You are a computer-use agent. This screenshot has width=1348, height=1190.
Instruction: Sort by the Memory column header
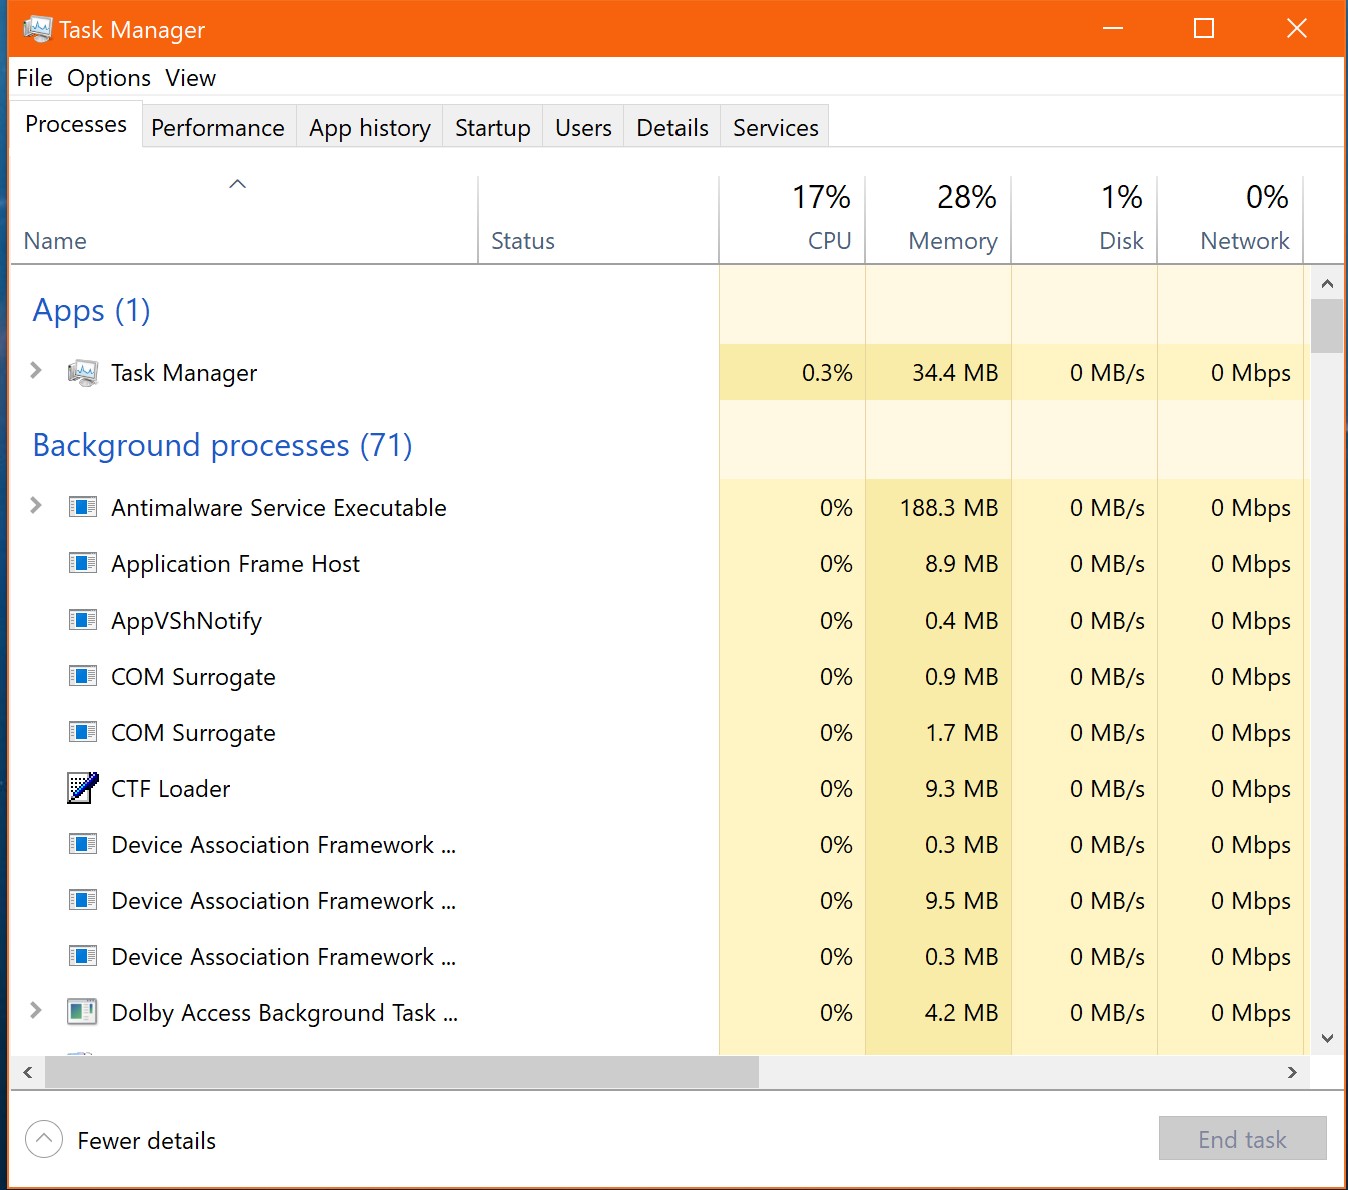coord(938,220)
